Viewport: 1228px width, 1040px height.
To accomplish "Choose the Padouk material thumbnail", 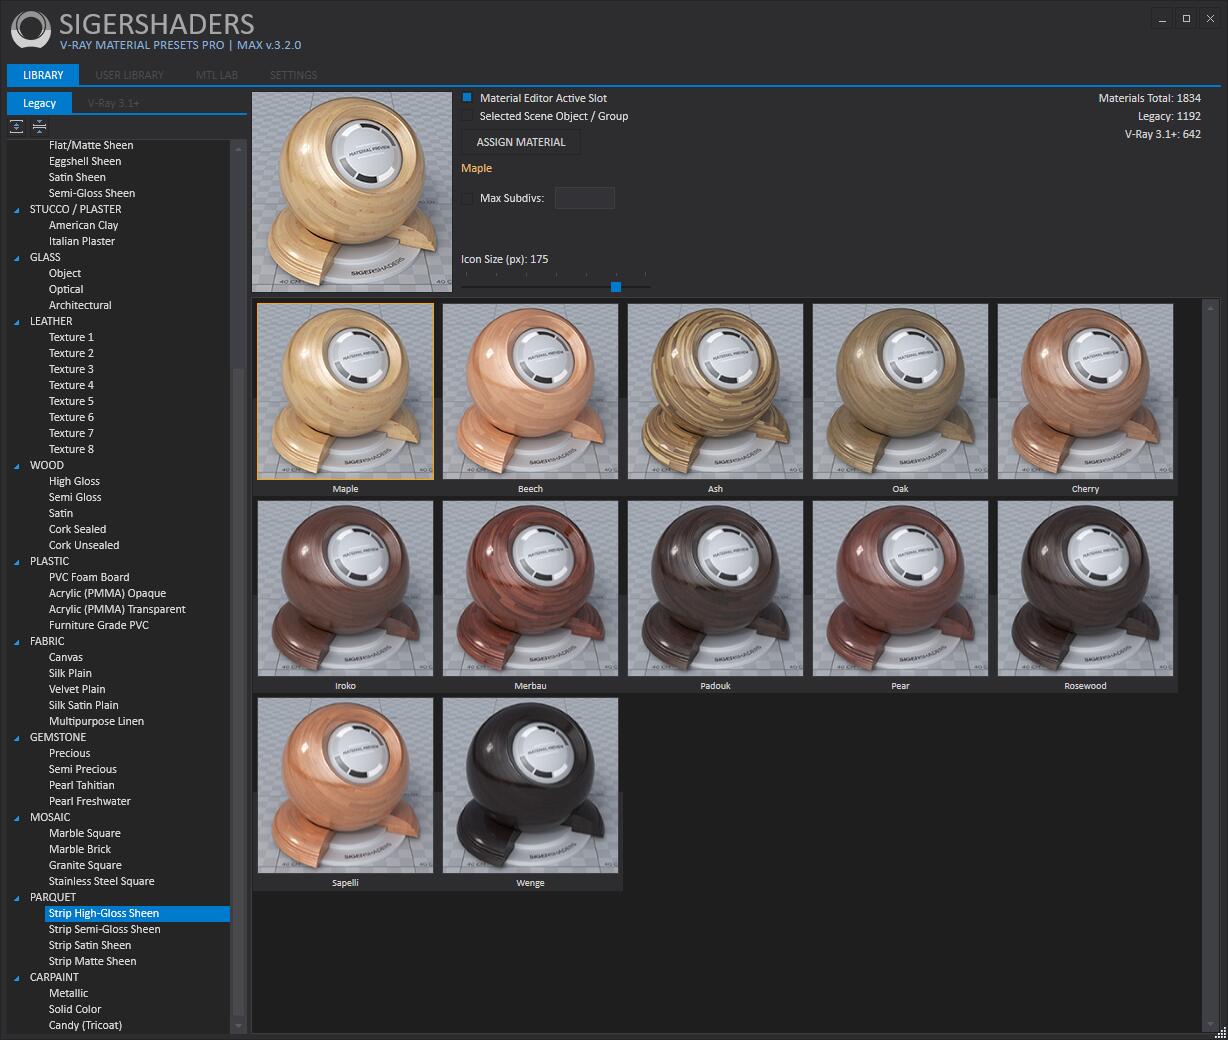I will point(716,588).
